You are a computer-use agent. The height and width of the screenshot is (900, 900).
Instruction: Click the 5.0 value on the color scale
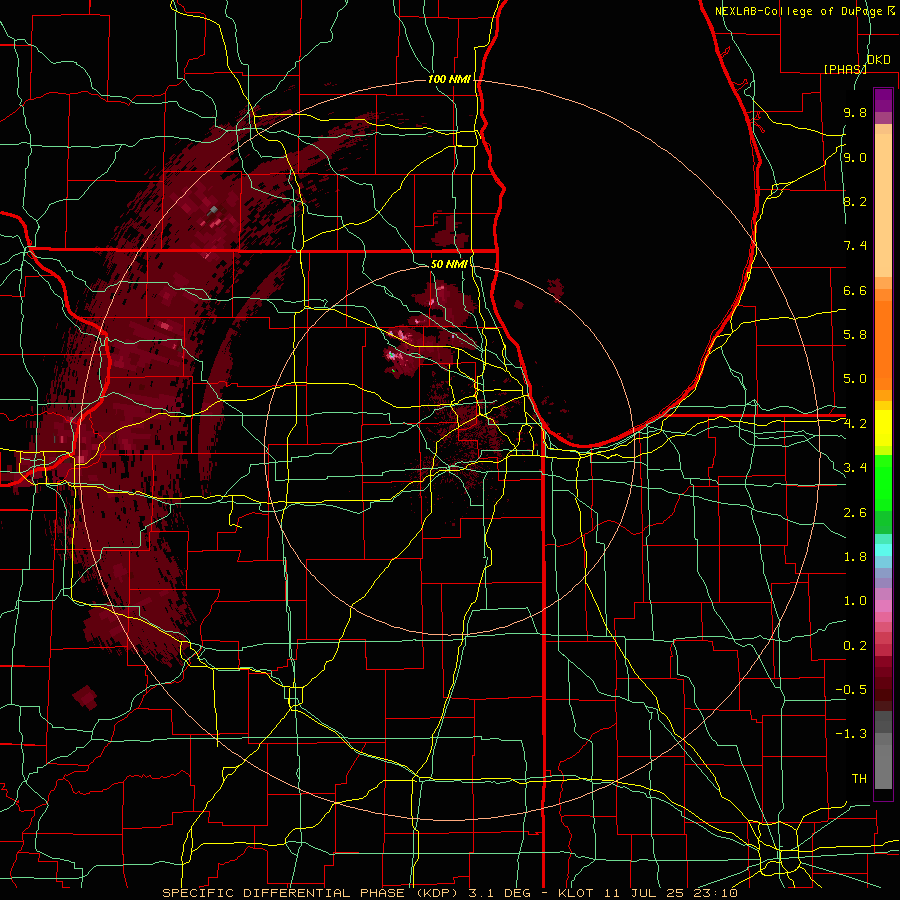[855, 379]
